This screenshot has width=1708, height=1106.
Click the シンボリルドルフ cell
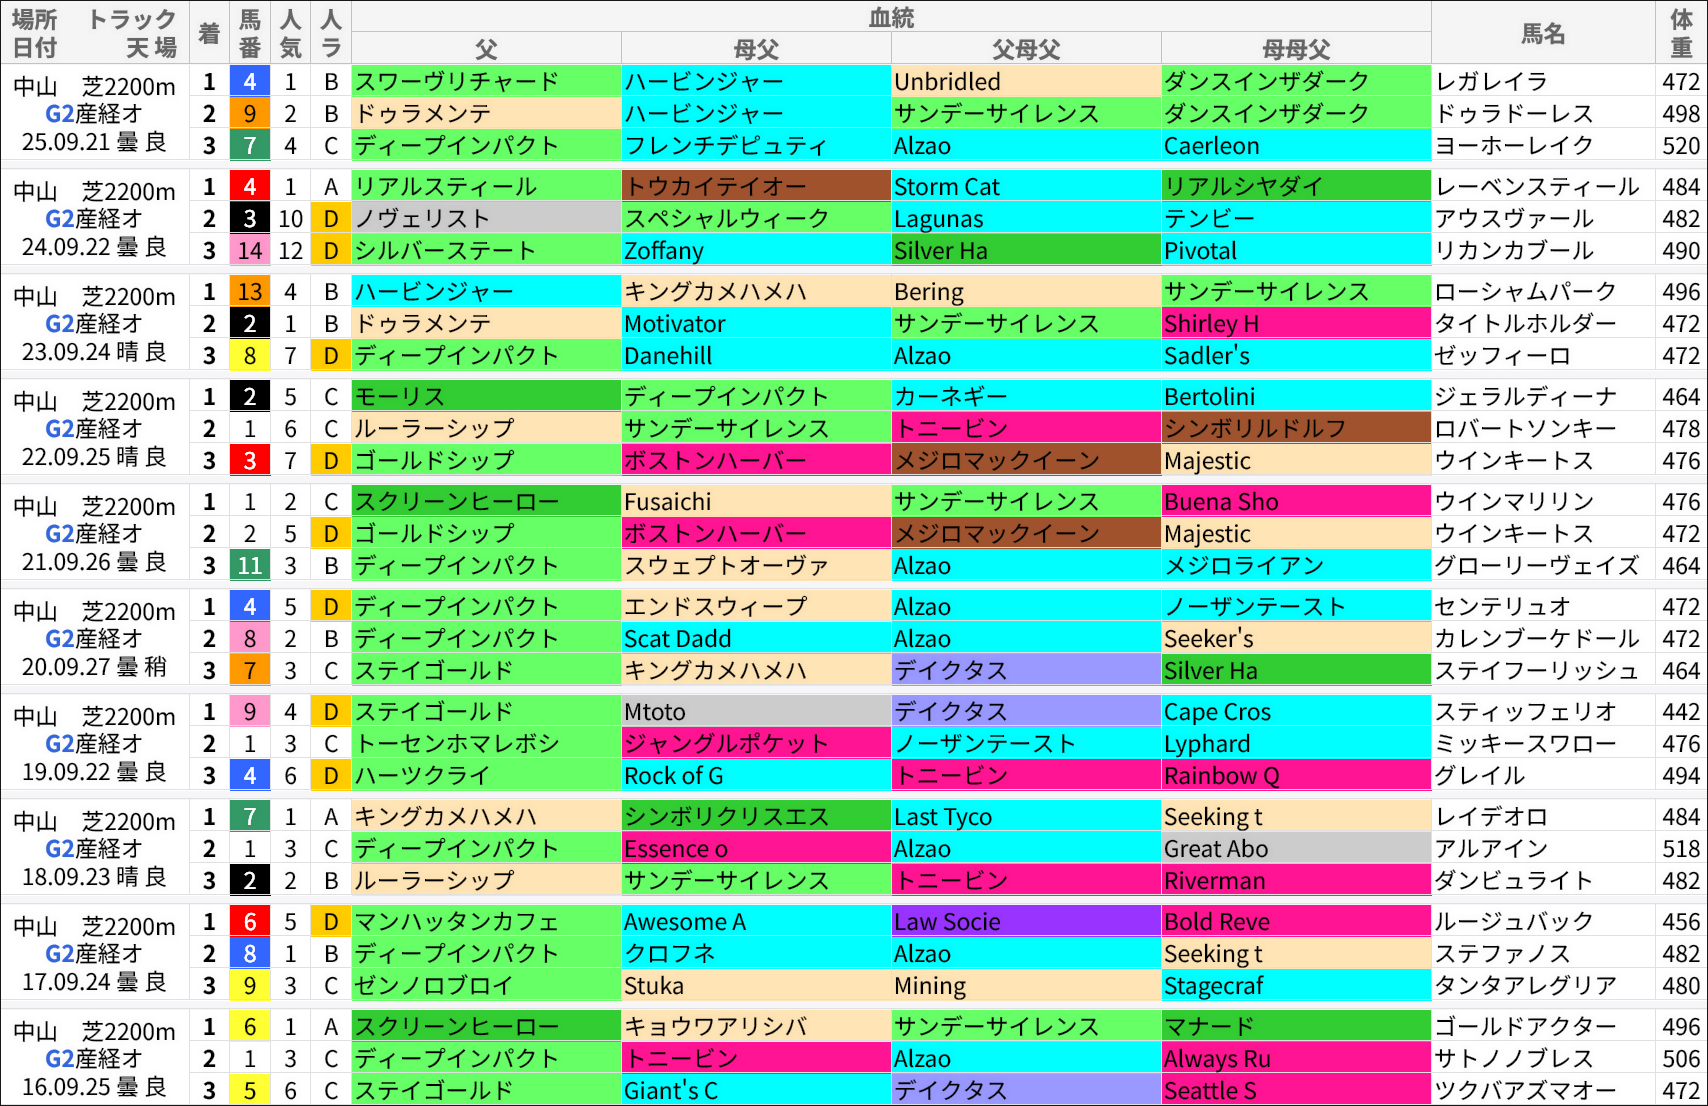(1296, 429)
